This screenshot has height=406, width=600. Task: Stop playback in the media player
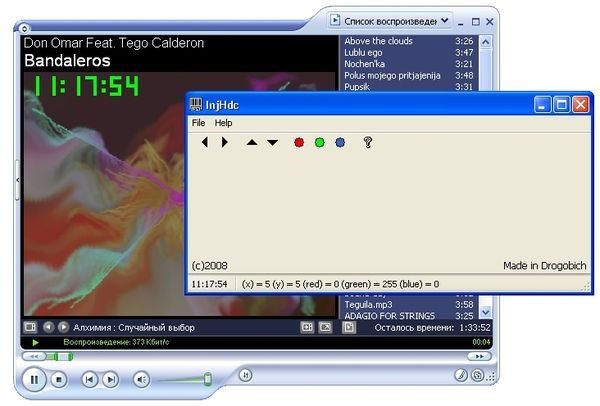(x=59, y=380)
